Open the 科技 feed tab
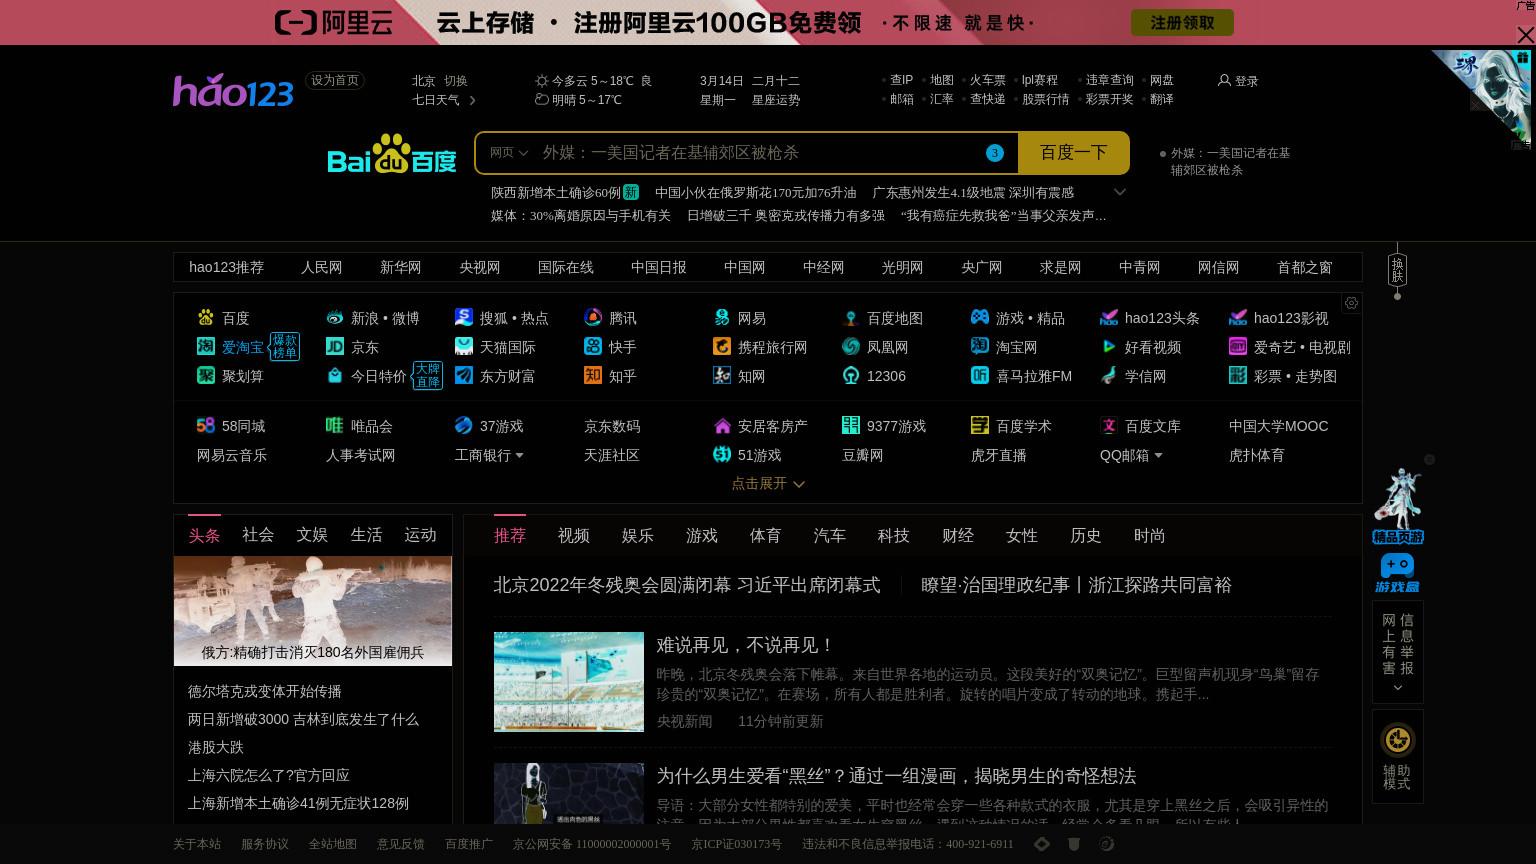 tap(894, 536)
